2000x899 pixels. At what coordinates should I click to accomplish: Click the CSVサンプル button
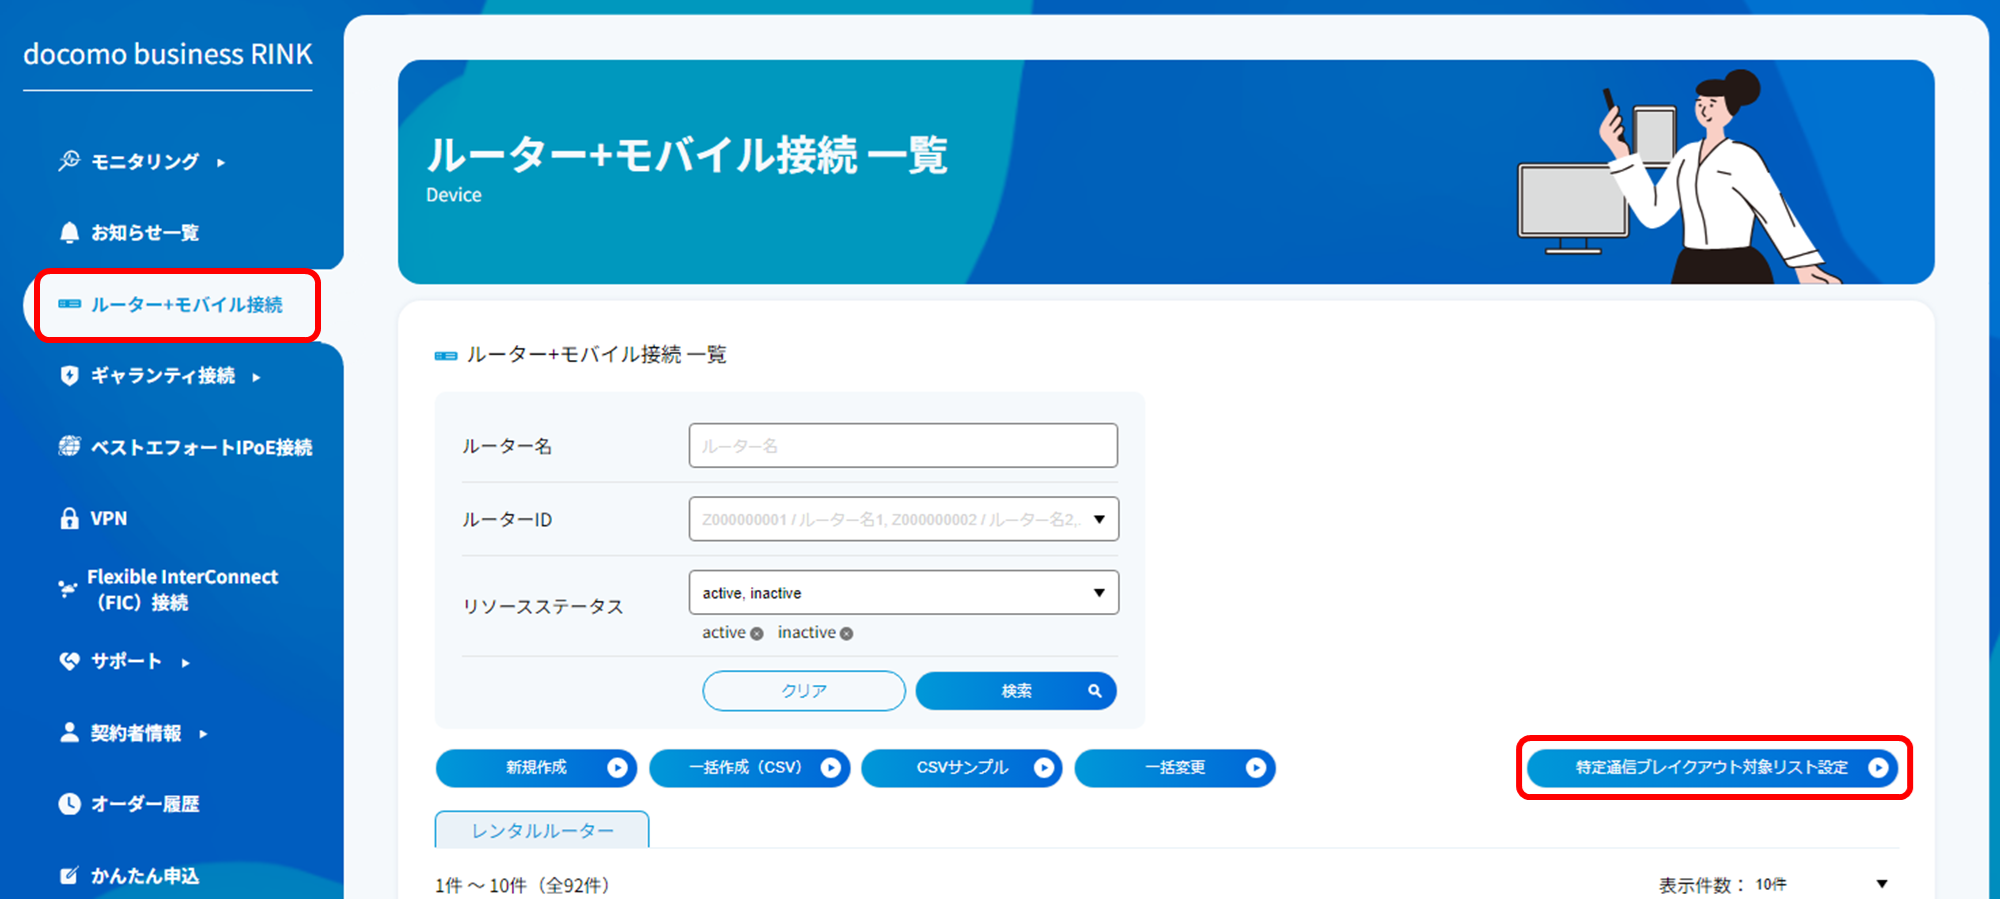[962, 768]
